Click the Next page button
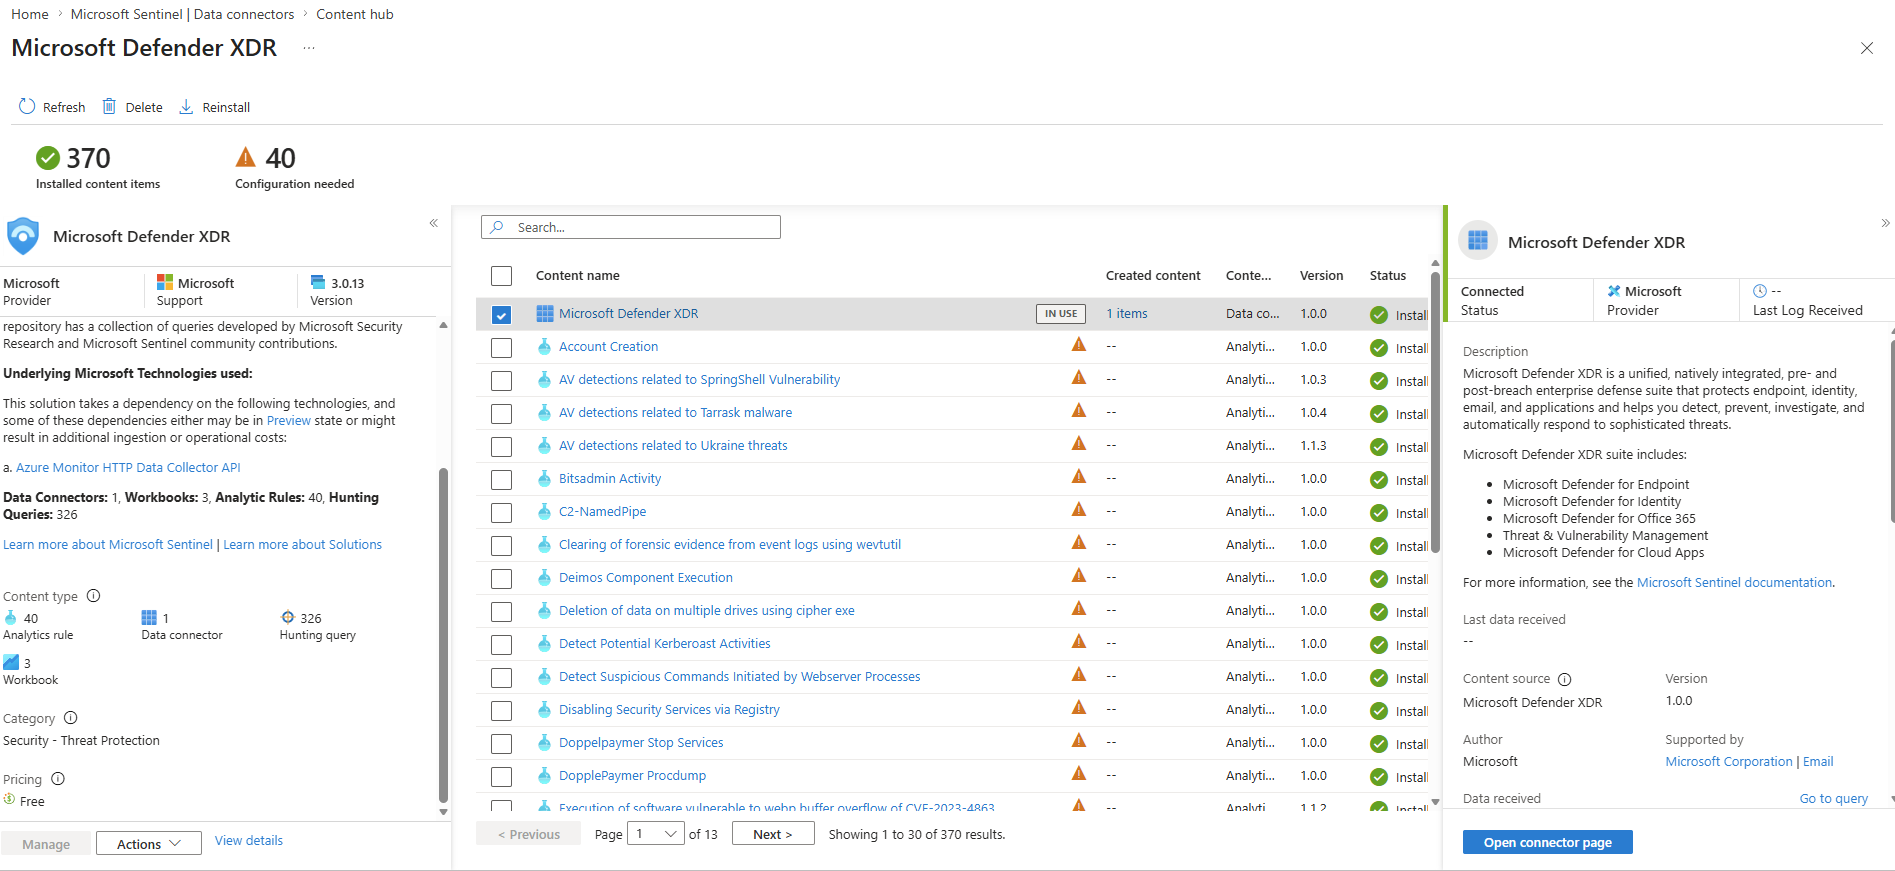This screenshot has height=871, width=1895. tap(773, 834)
